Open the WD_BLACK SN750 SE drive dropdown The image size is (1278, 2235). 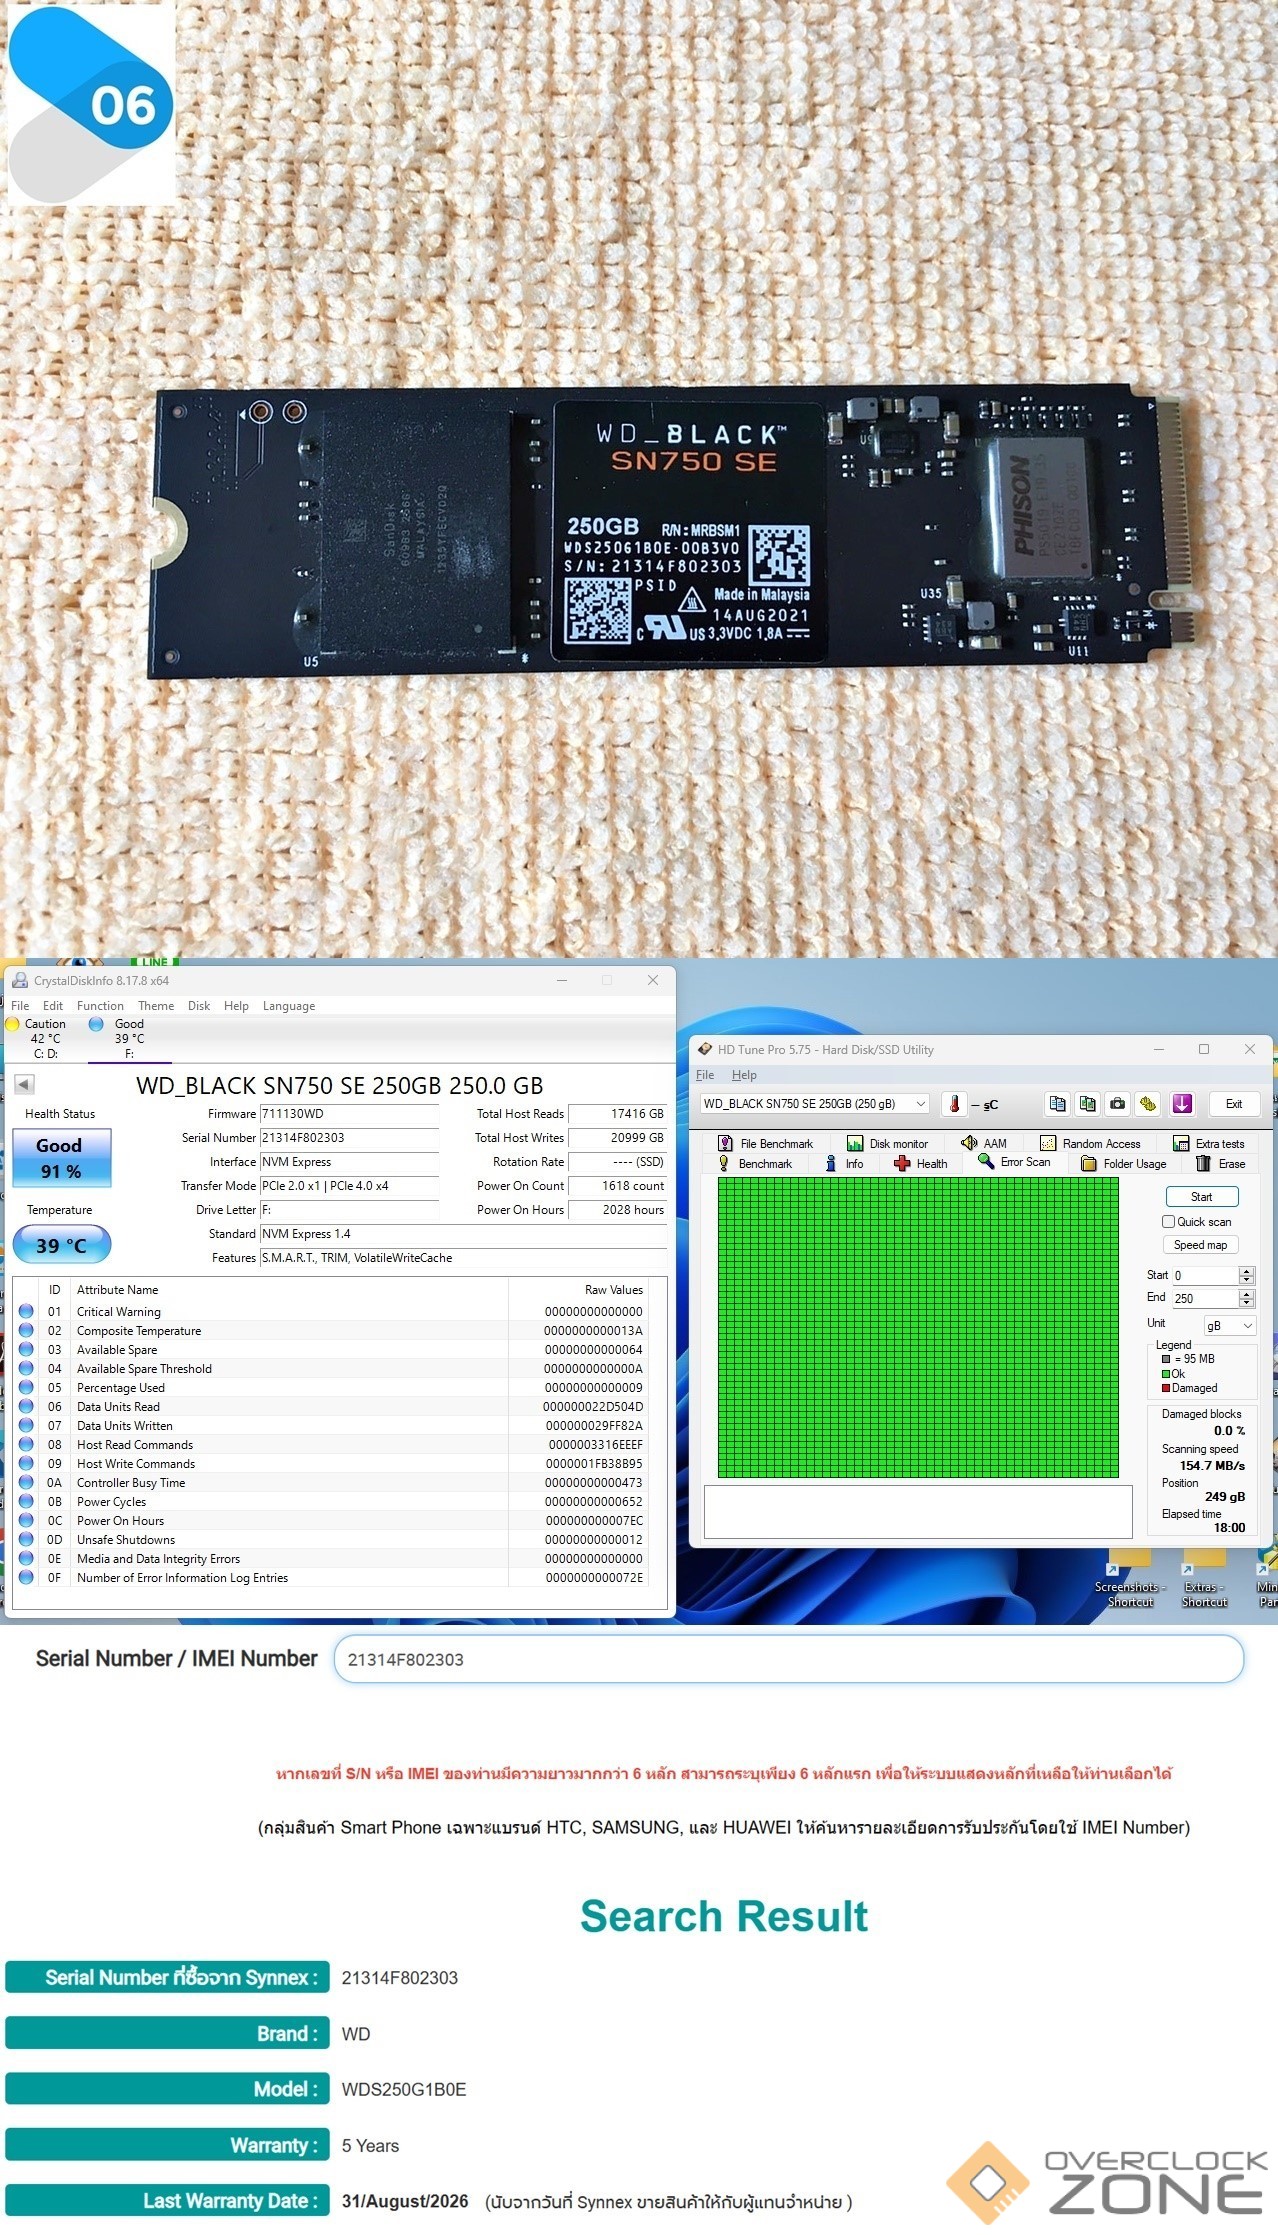pos(815,1104)
